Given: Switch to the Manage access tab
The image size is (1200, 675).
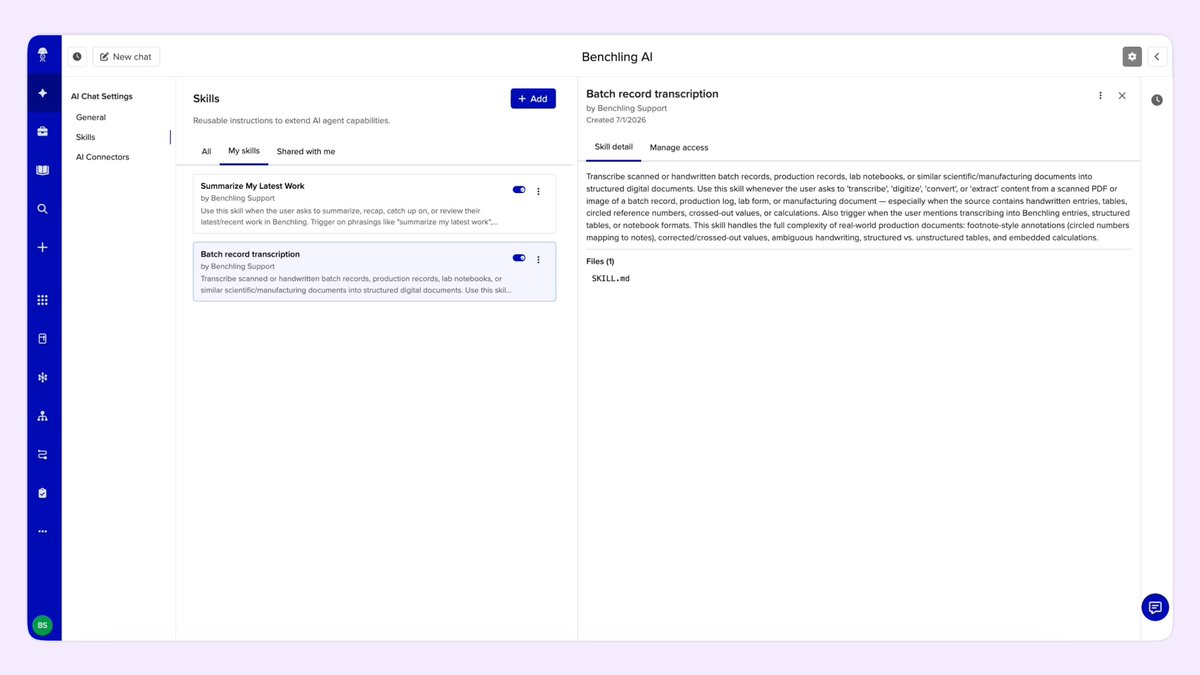Looking at the screenshot, I should point(679,147).
